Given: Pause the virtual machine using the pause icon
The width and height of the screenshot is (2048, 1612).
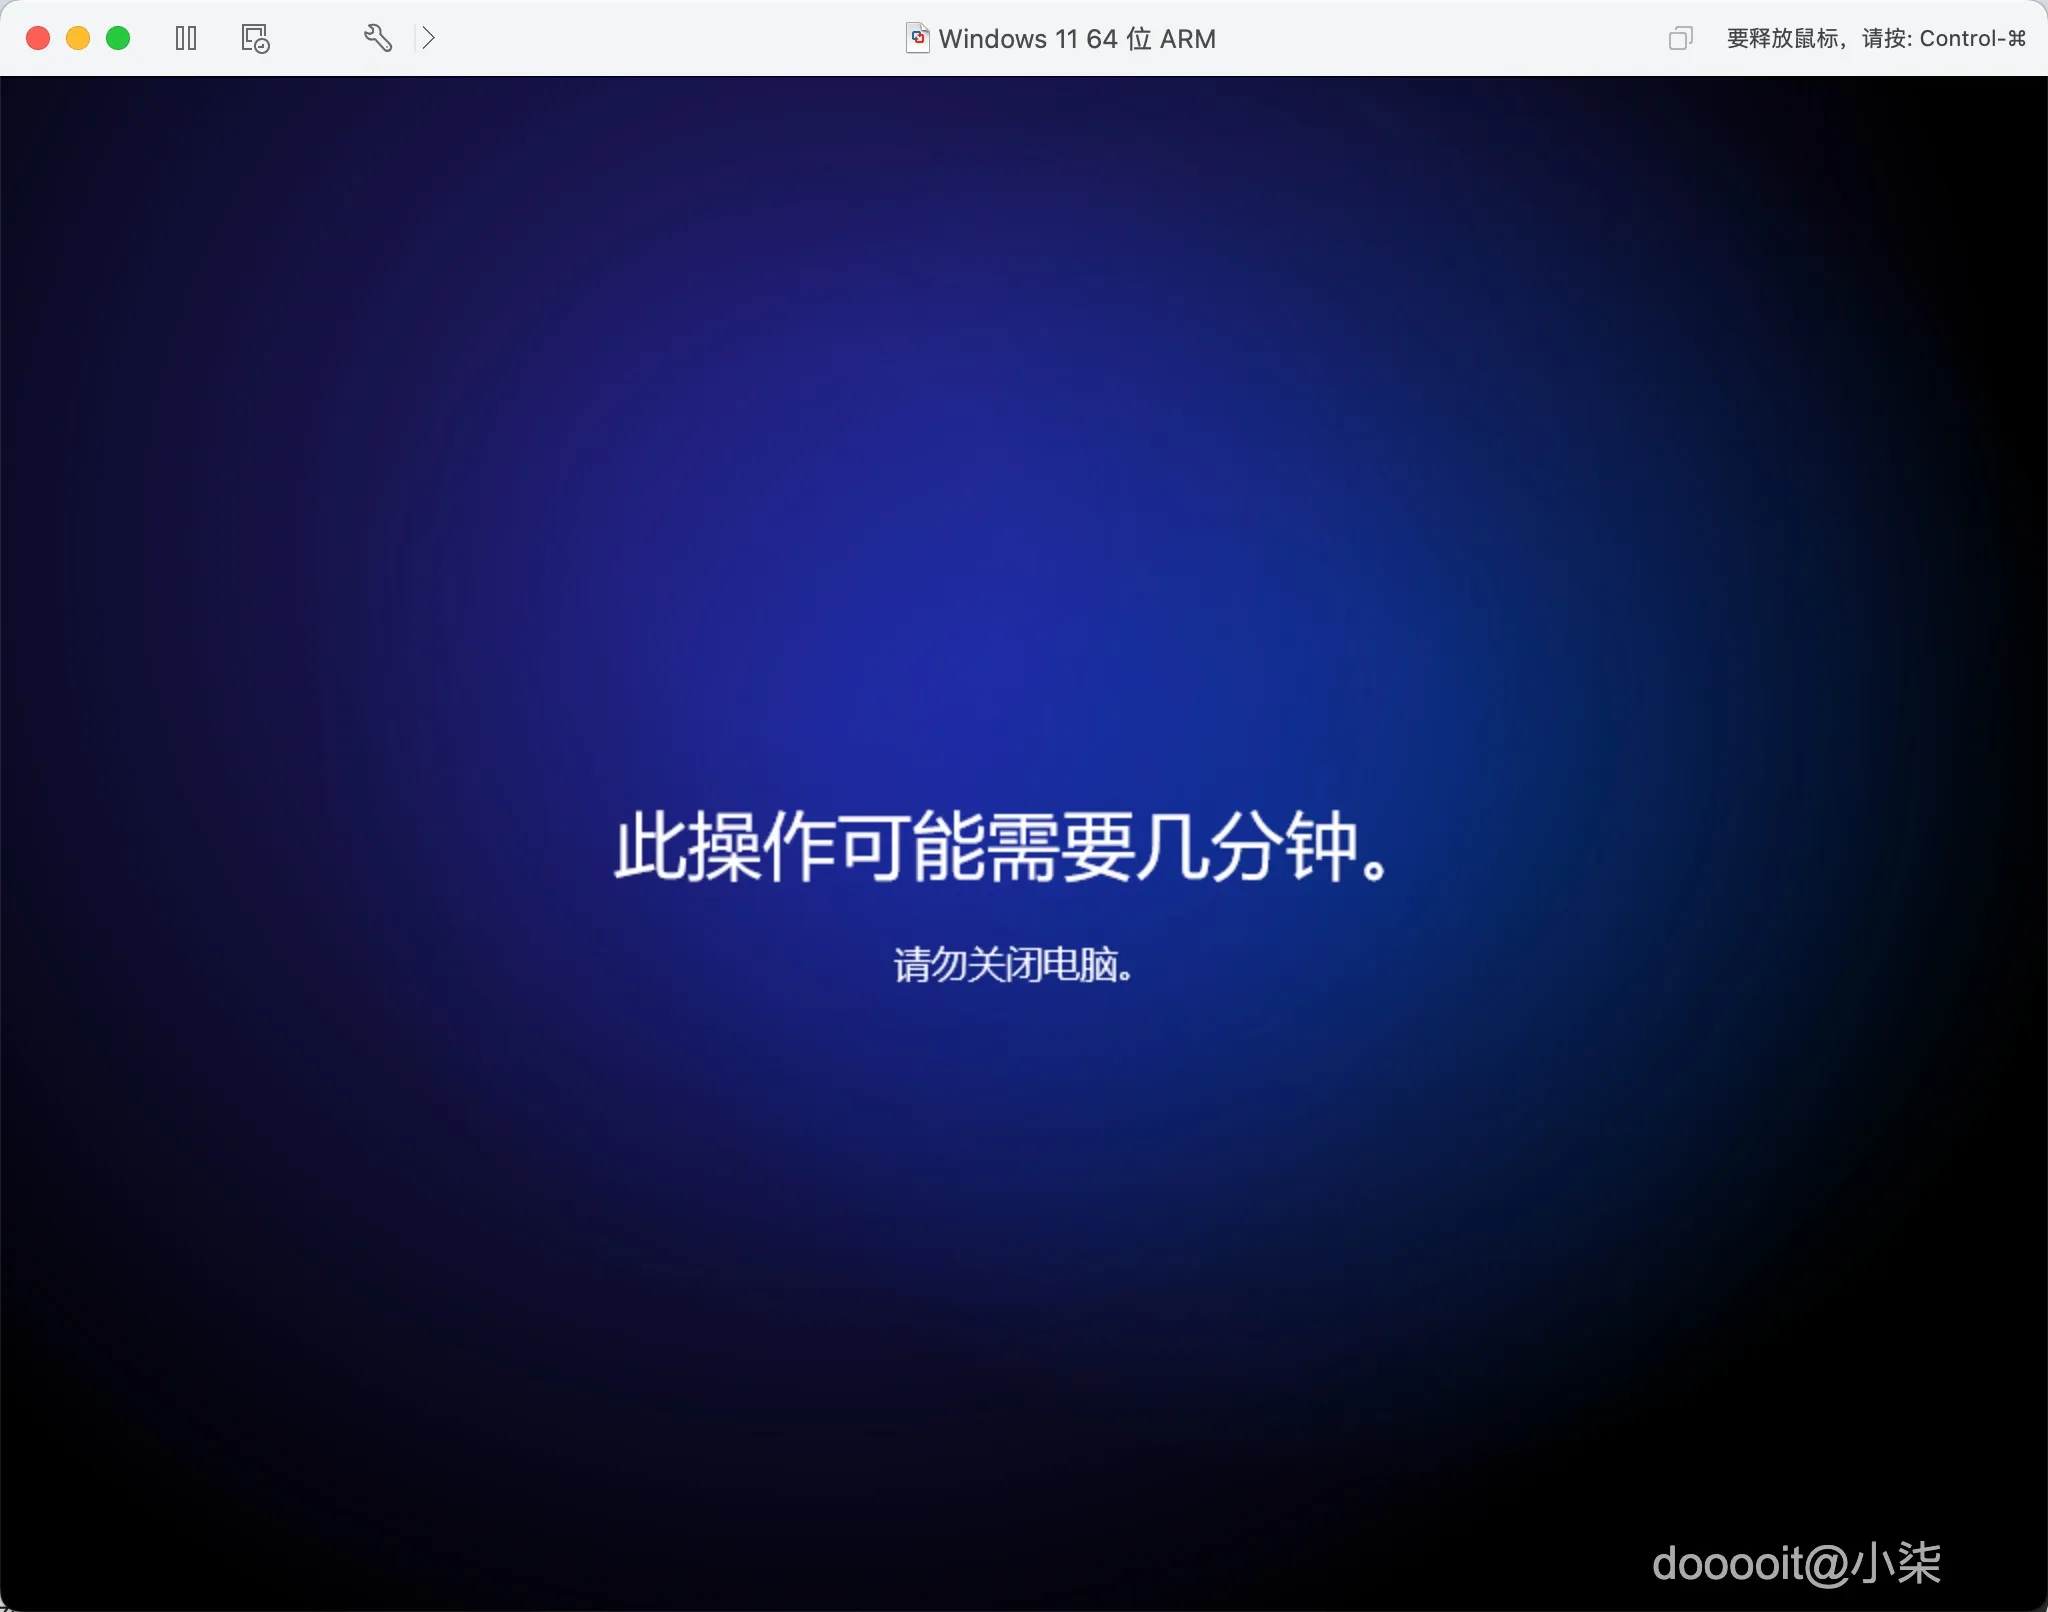Looking at the screenshot, I should (x=186, y=38).
